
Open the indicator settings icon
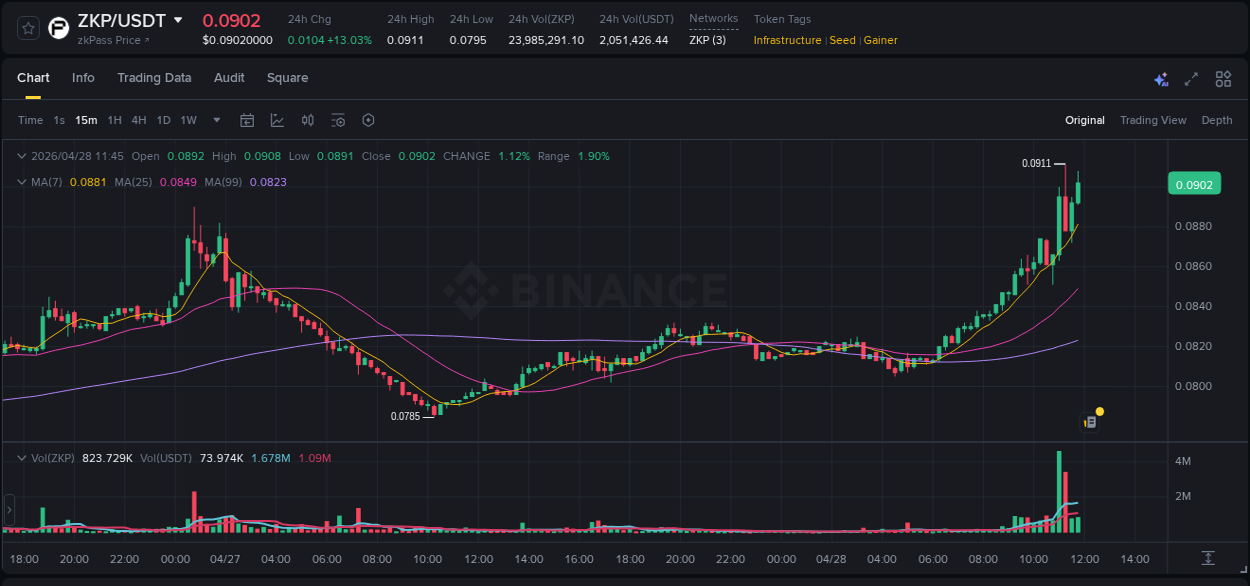pos(338,120)
